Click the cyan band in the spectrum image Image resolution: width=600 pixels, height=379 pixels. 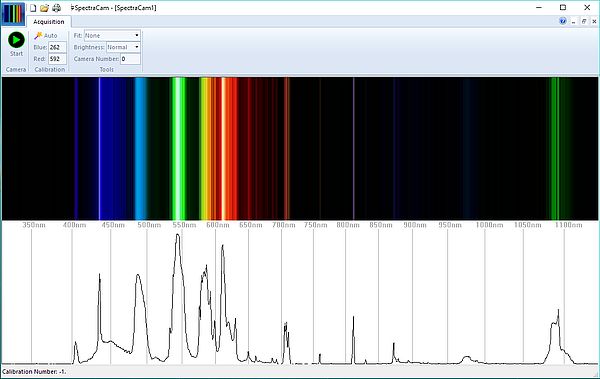point(140,149)
